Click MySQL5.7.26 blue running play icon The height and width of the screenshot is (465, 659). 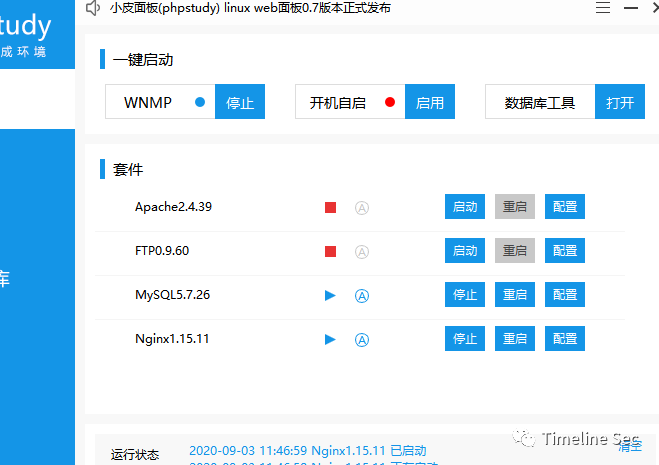[x=330, y=296]
